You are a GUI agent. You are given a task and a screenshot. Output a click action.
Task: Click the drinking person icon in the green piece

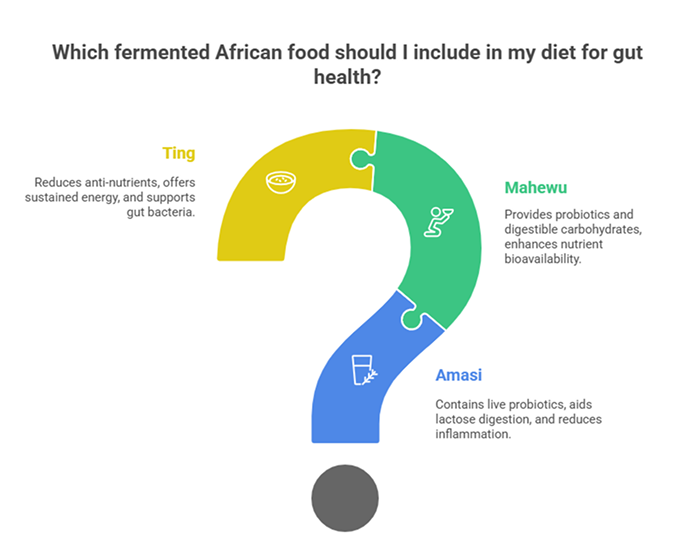436,218
